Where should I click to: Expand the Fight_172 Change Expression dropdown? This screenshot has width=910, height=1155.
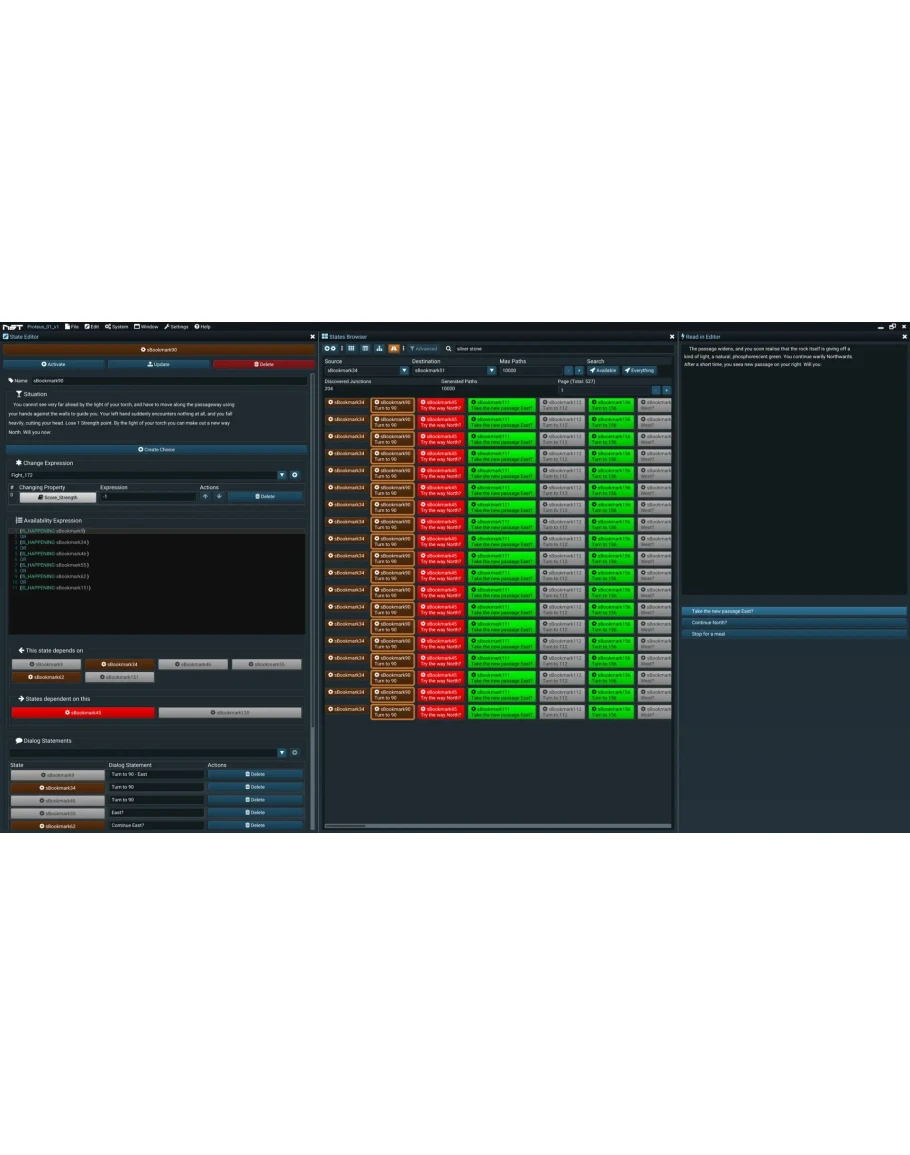click(281, 475)
